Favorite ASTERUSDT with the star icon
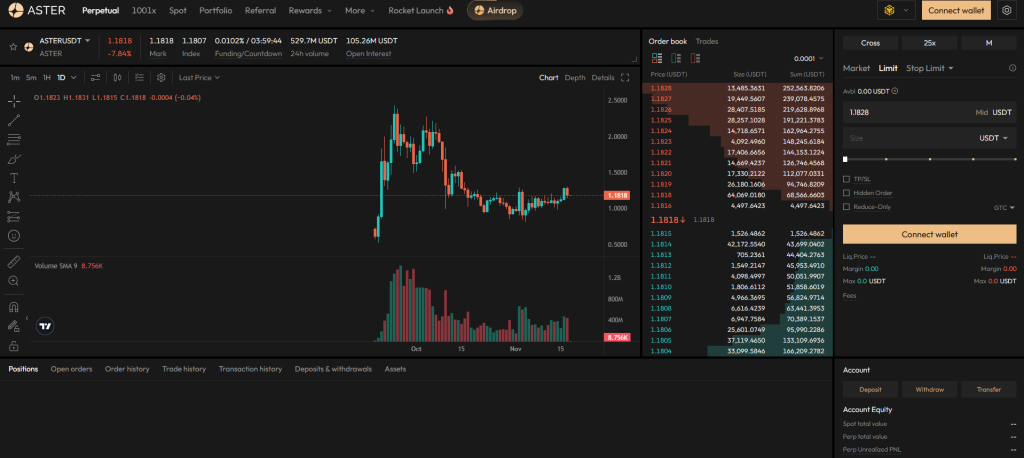 (13, 46)
